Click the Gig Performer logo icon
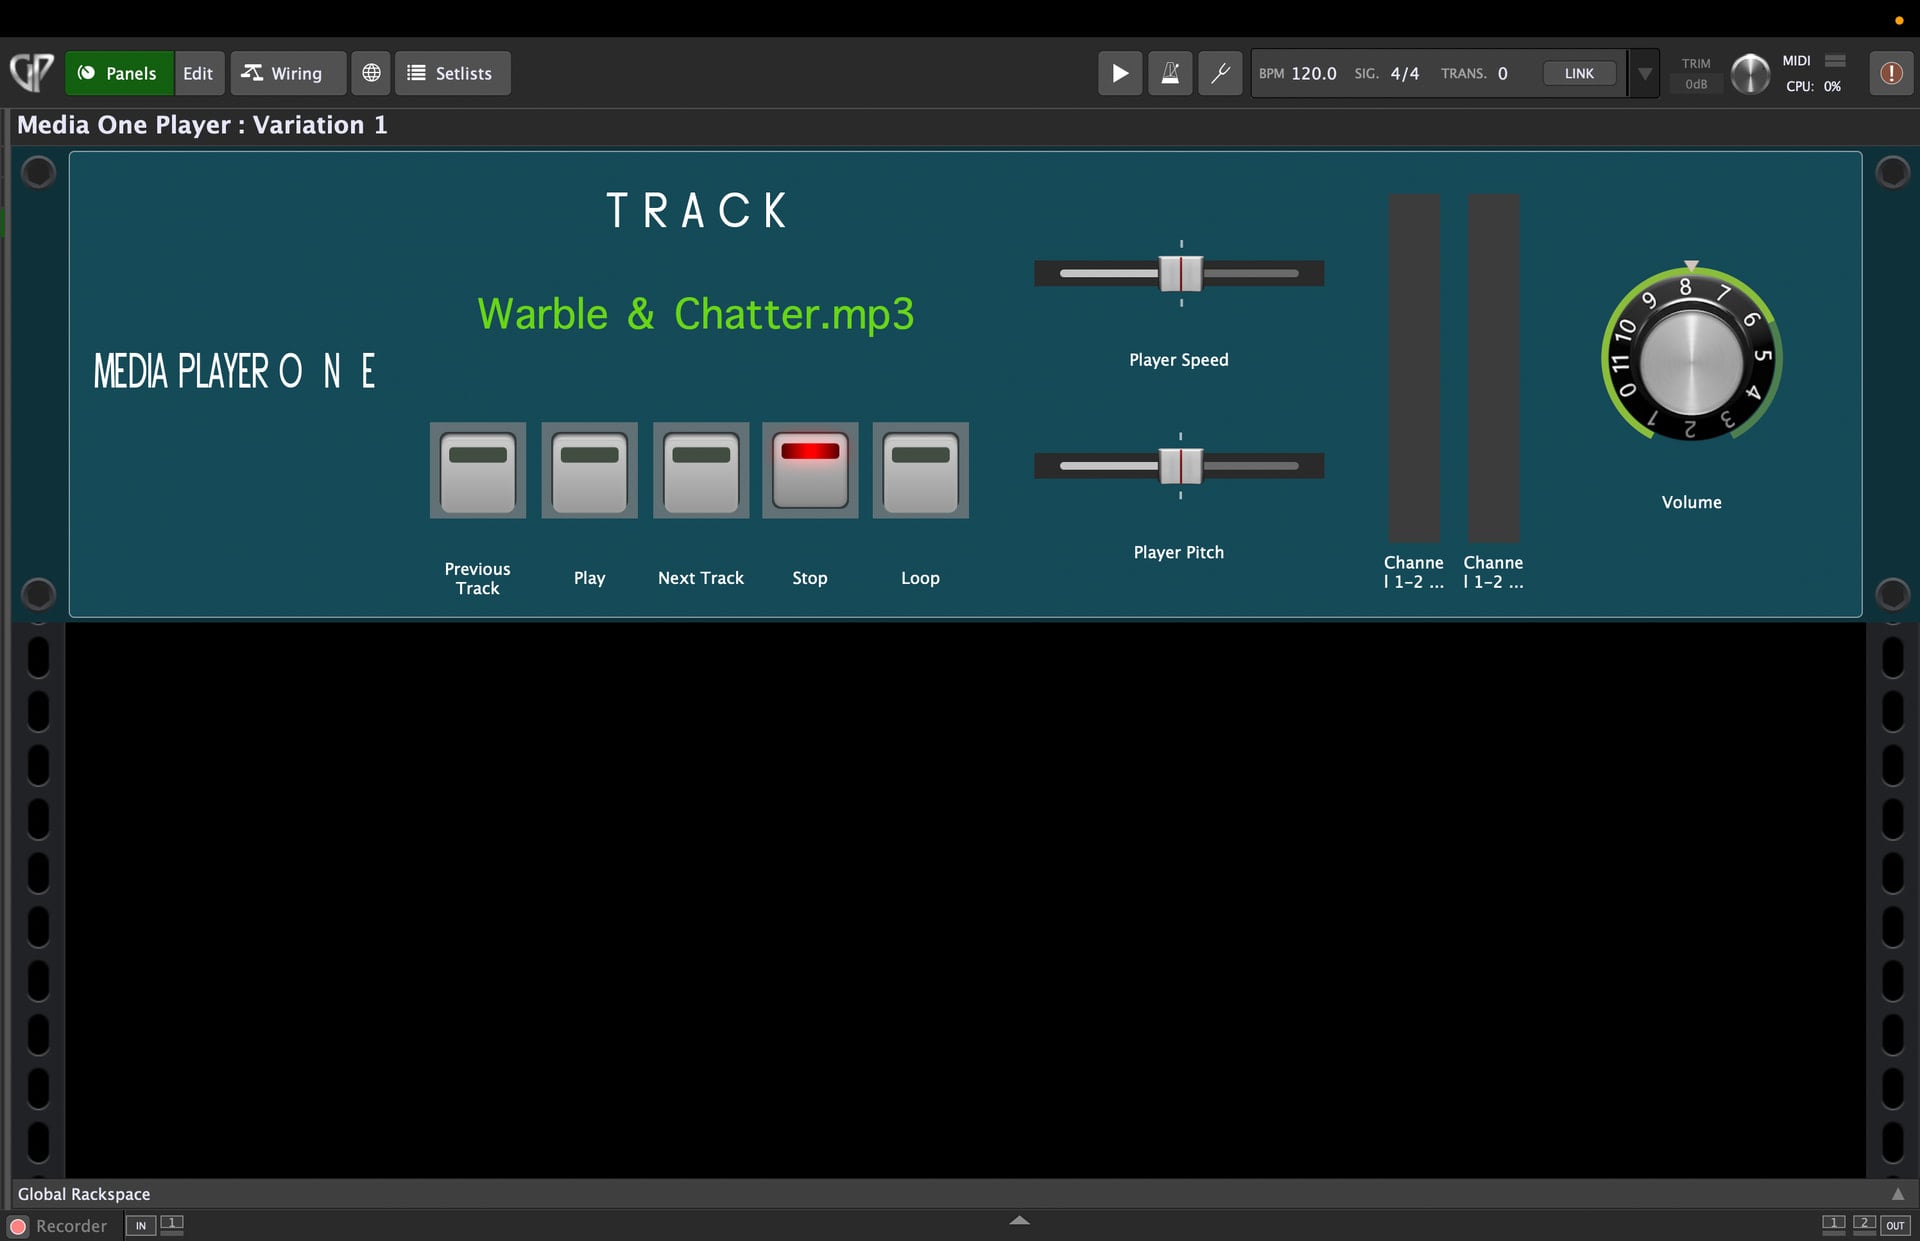 pyautogui.click(x=31, y=73)
